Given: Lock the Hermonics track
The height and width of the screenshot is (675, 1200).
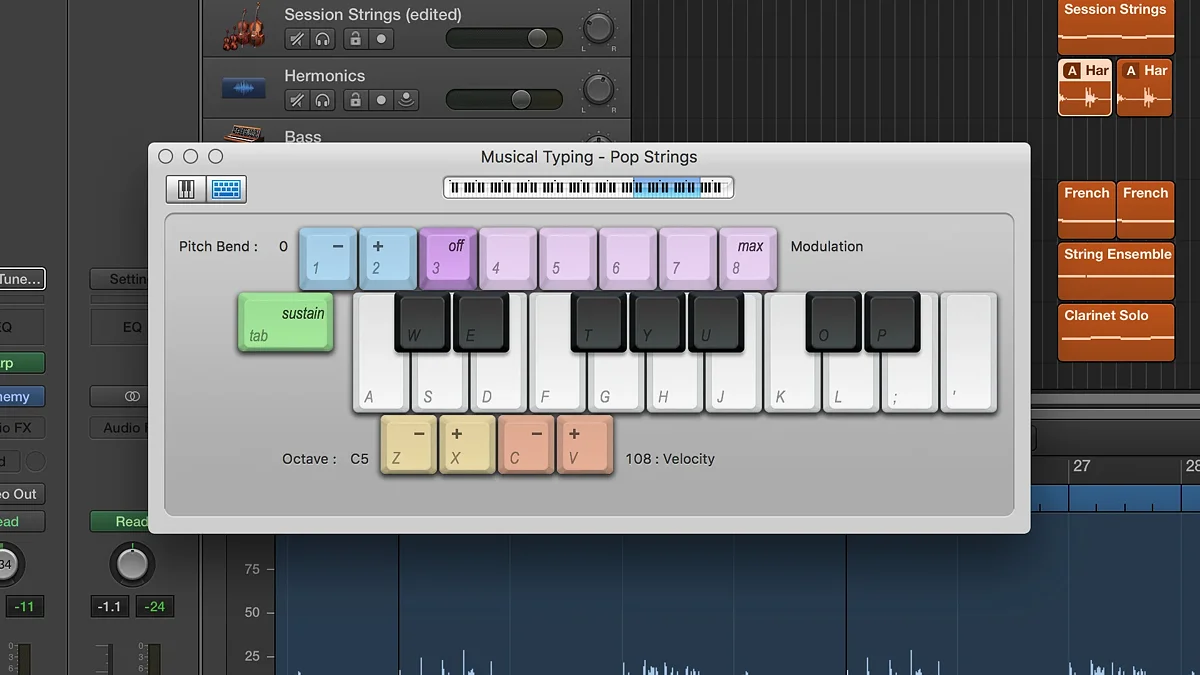Looking at the screenshot, I should (355, 100).
